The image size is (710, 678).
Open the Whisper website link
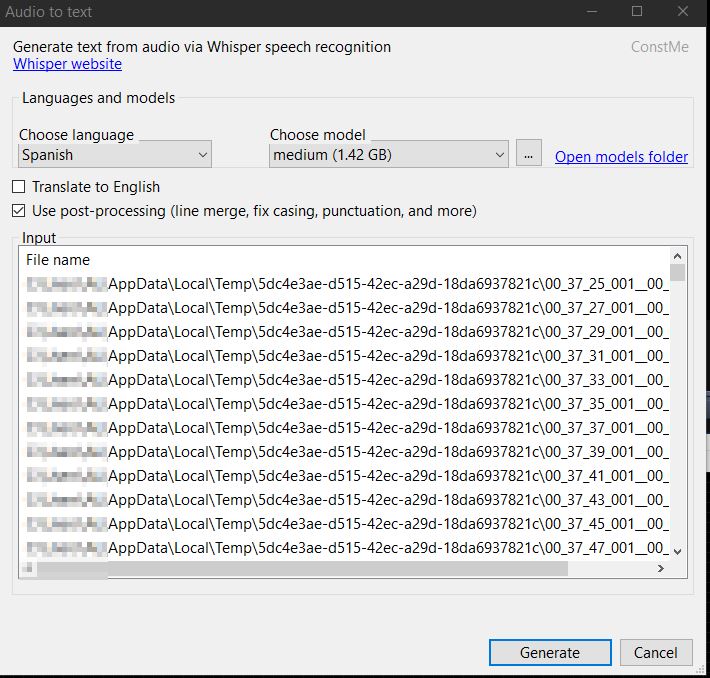point(67,64)
